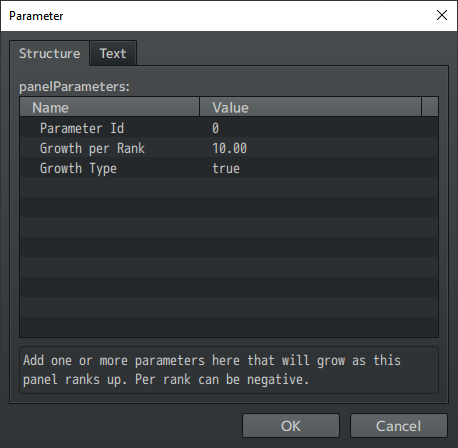This screenshot has height=448, width=458.
Task: Switch to the Text tab
Action: pyautogui.click(x=113, y=53)
